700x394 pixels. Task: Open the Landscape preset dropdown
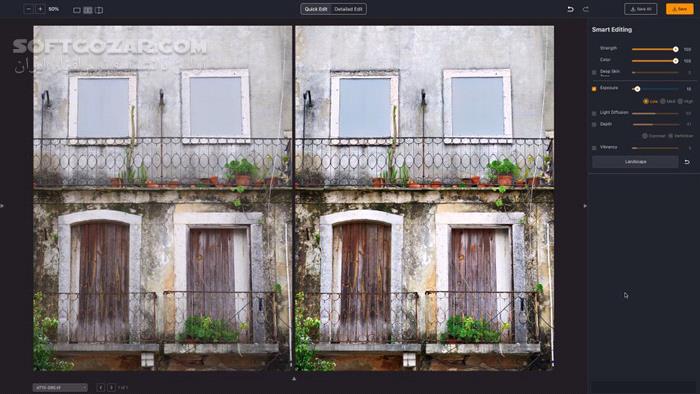point(635,162)
